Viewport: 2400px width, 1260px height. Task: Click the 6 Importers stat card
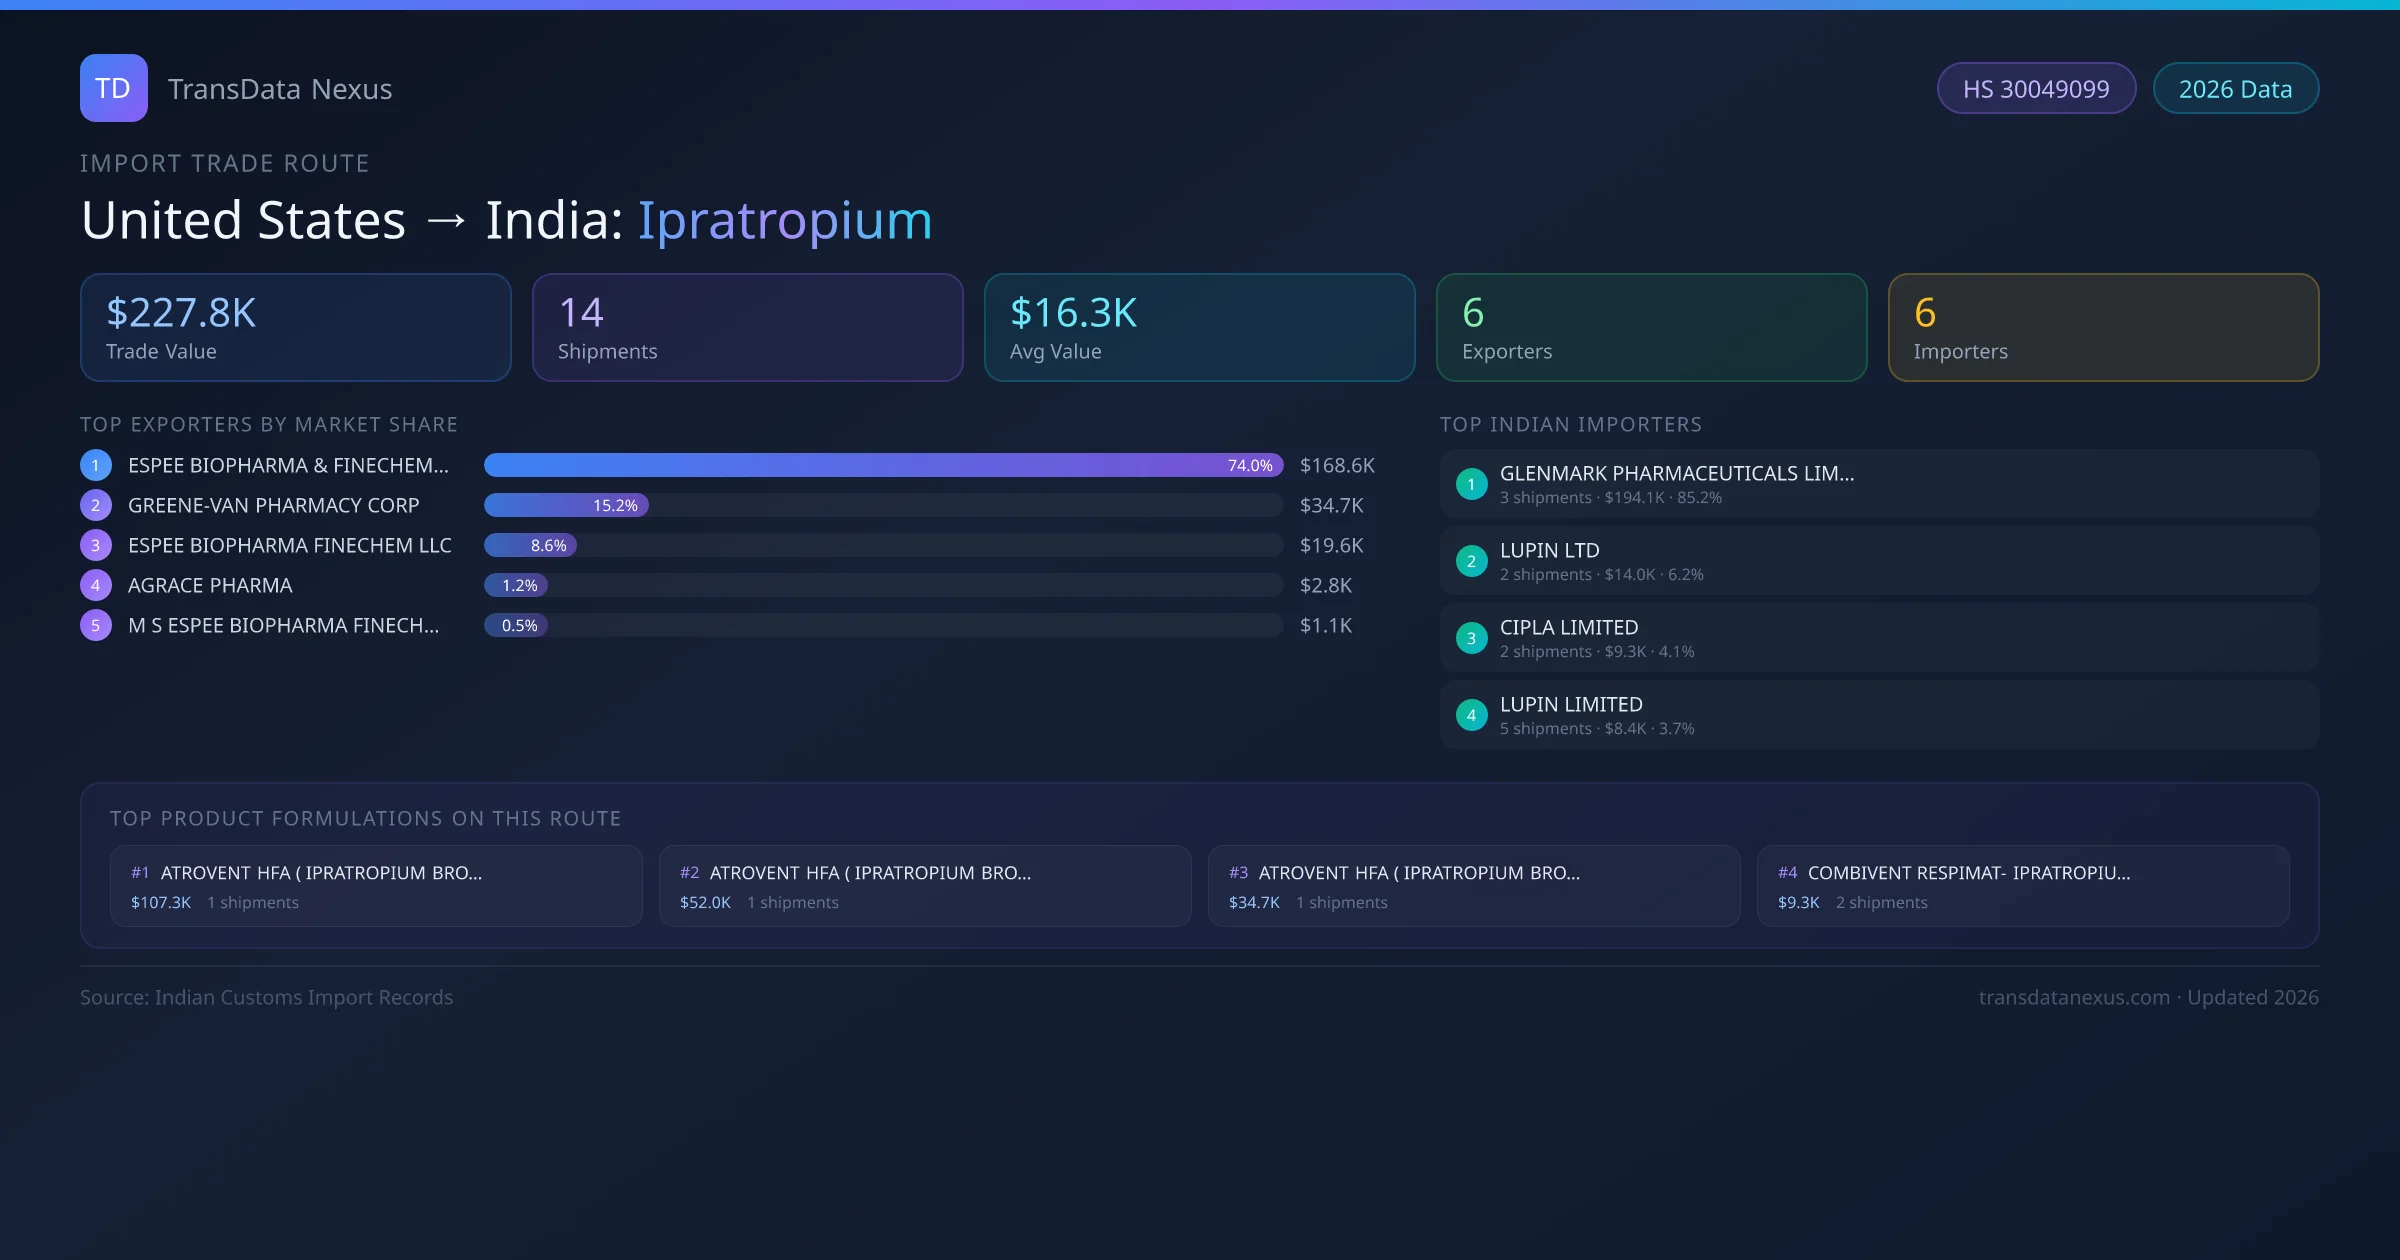click(2103, 327)
